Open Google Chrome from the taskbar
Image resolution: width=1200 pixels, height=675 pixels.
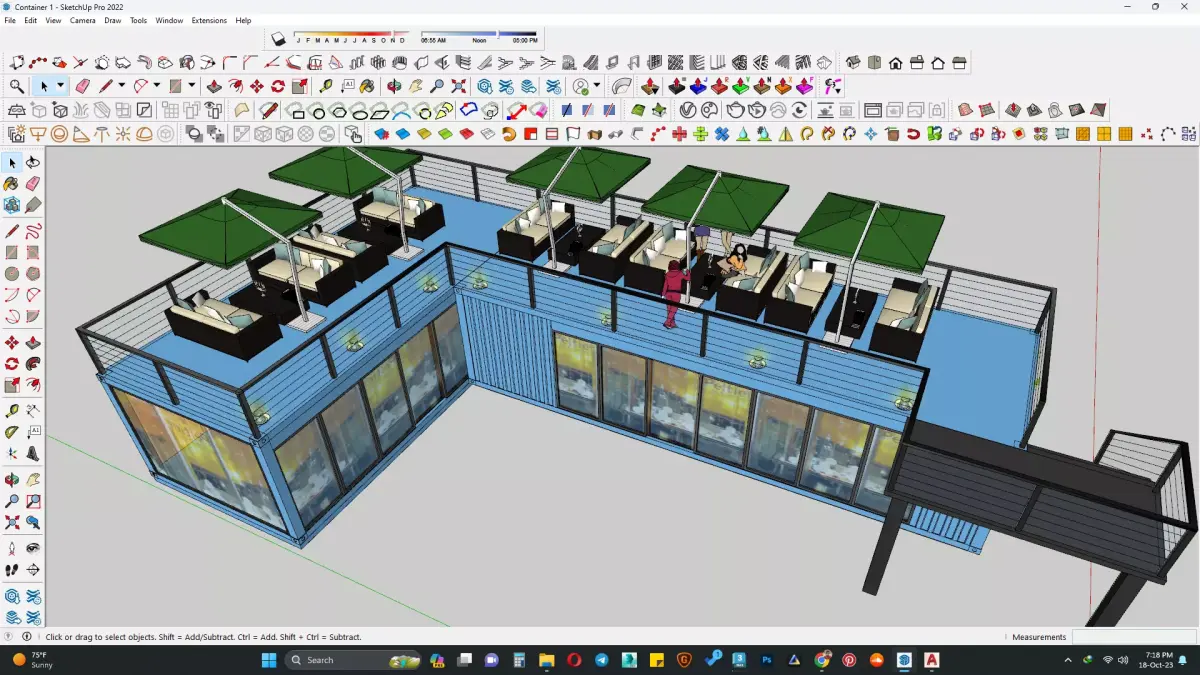[x=822, y=660]
